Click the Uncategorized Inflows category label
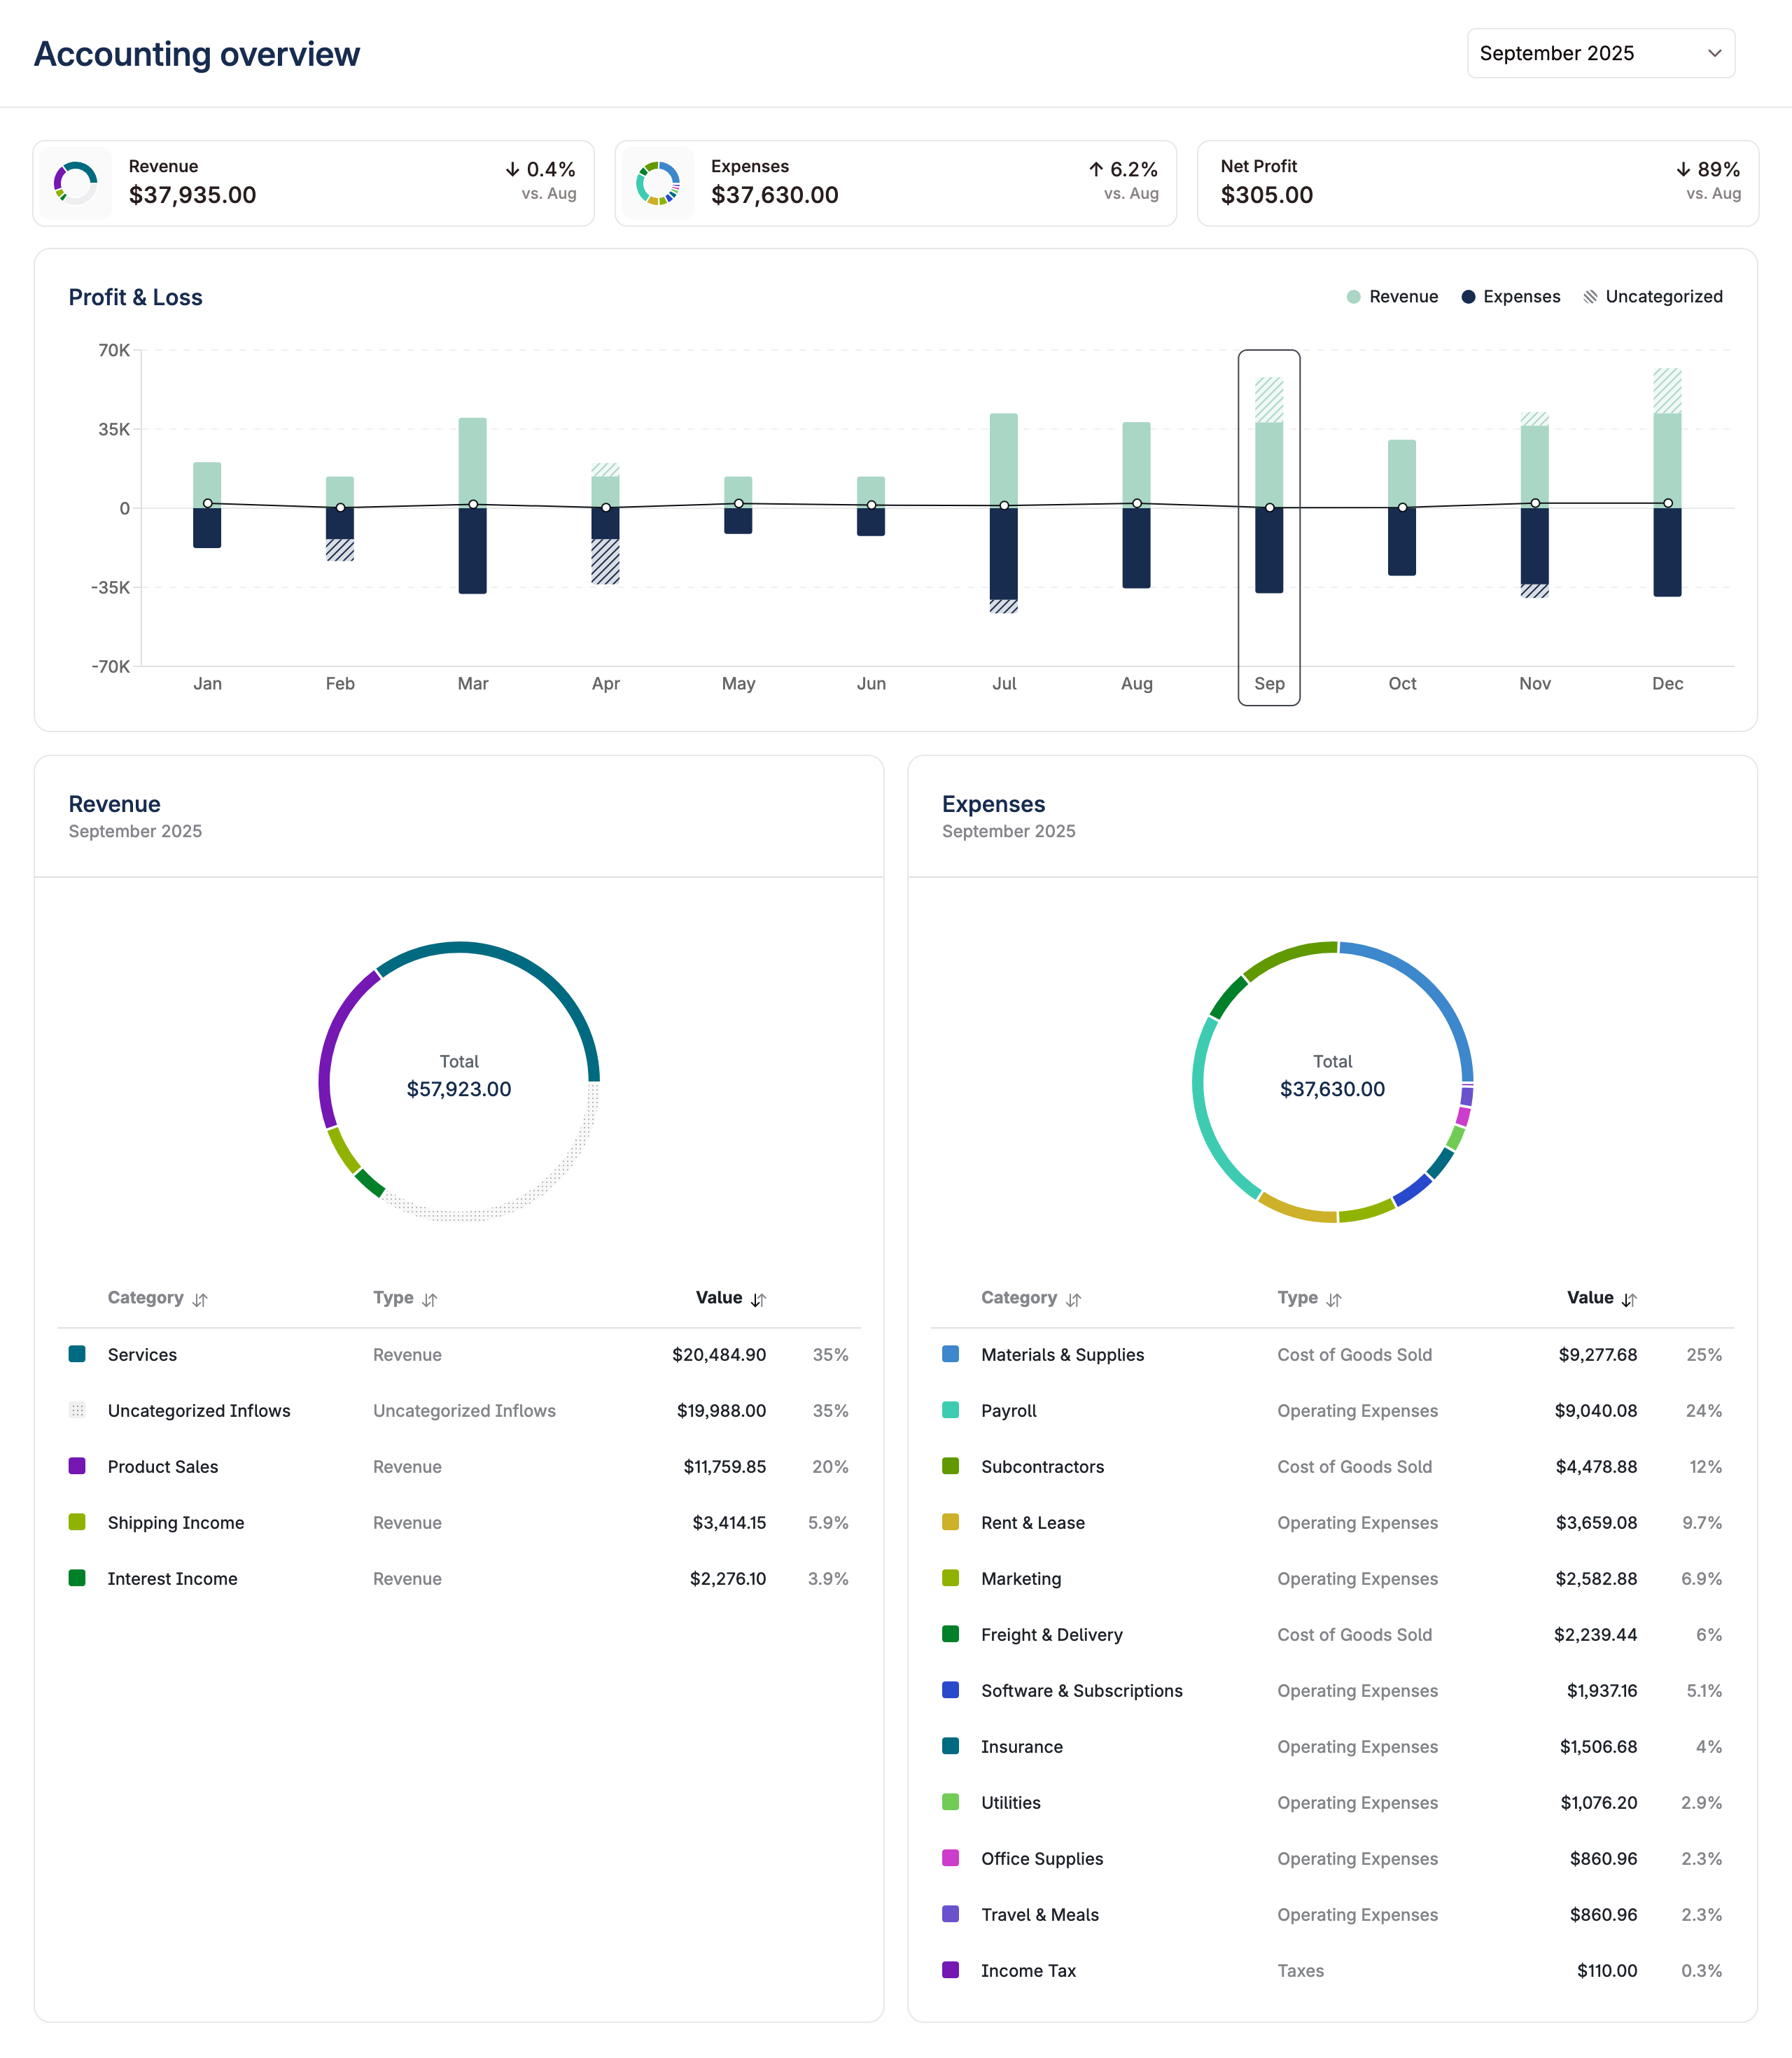This screenshot has width=1792, height=2058. (x=199, y=1411)
